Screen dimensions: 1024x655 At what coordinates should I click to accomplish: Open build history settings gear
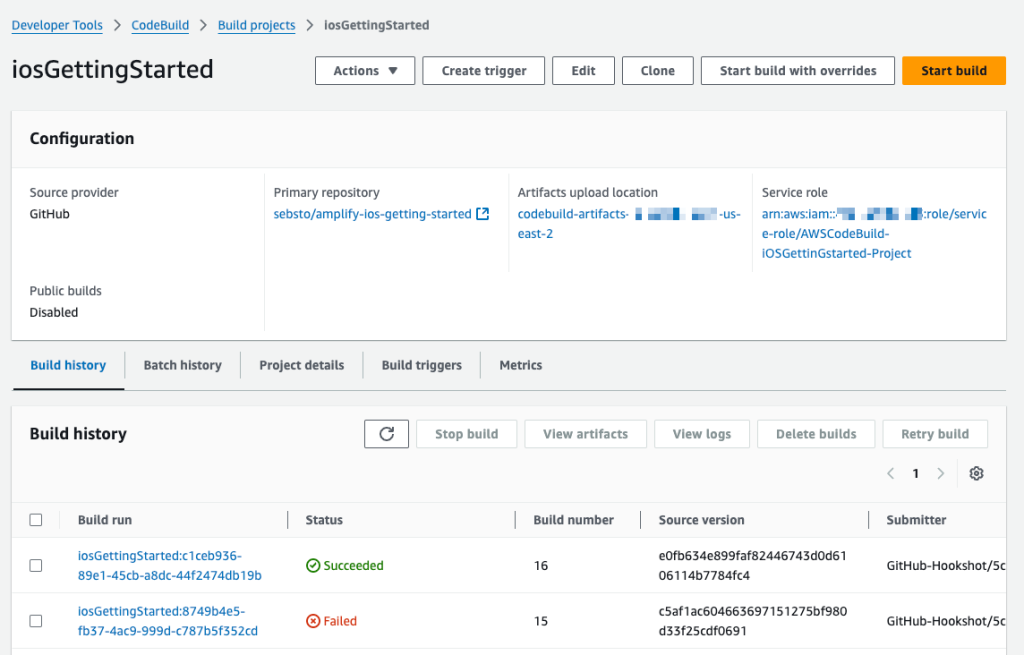click(976, 473)
